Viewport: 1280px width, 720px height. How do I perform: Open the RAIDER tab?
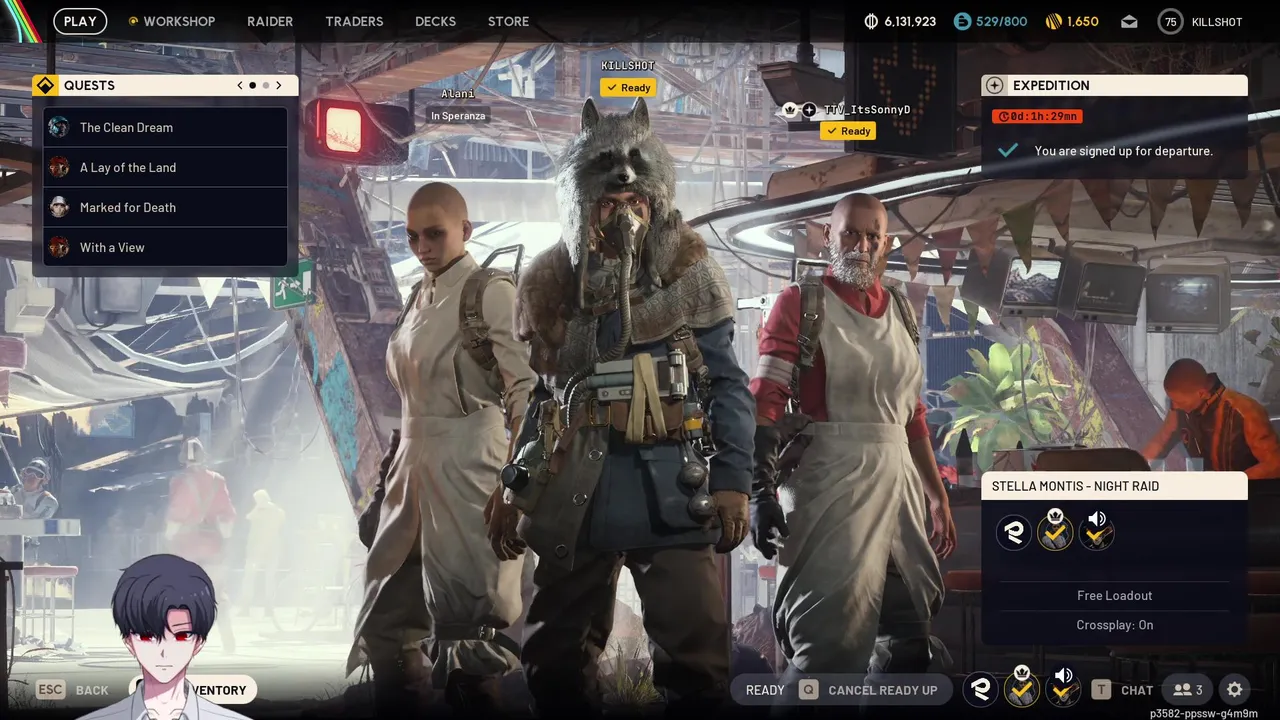point(270,21)
